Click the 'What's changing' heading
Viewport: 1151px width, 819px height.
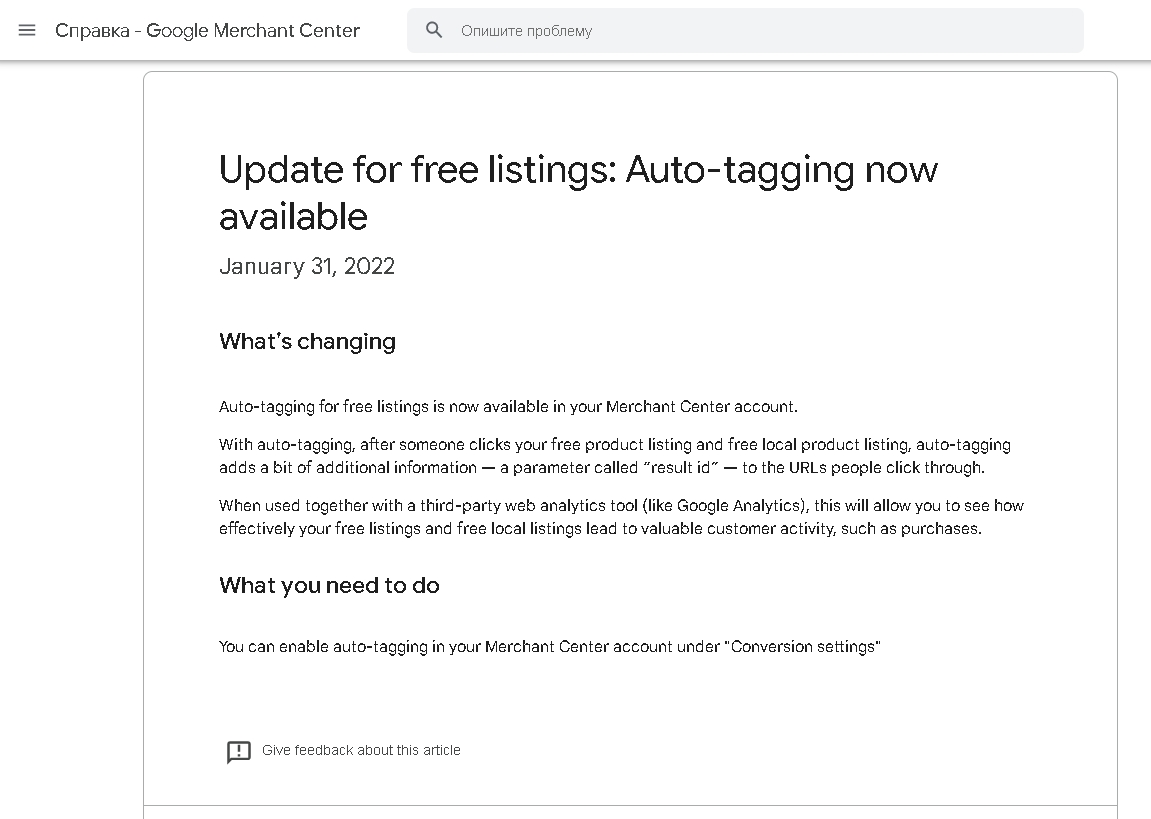[307, 342]
